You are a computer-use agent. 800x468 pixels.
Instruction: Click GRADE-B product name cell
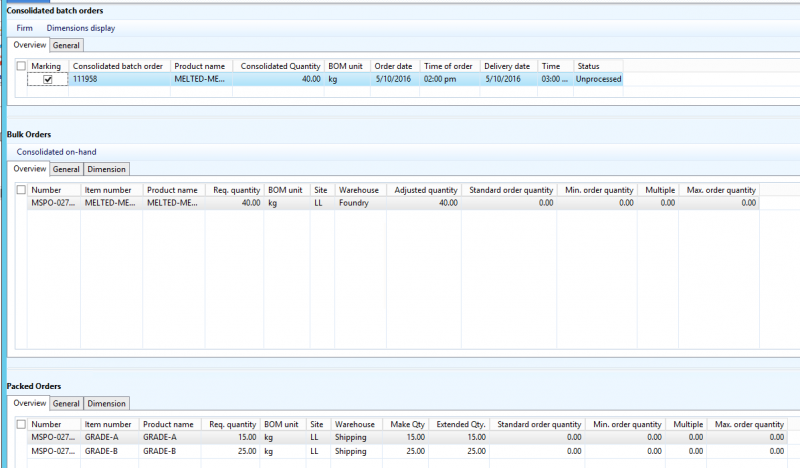tap(170, 451)
